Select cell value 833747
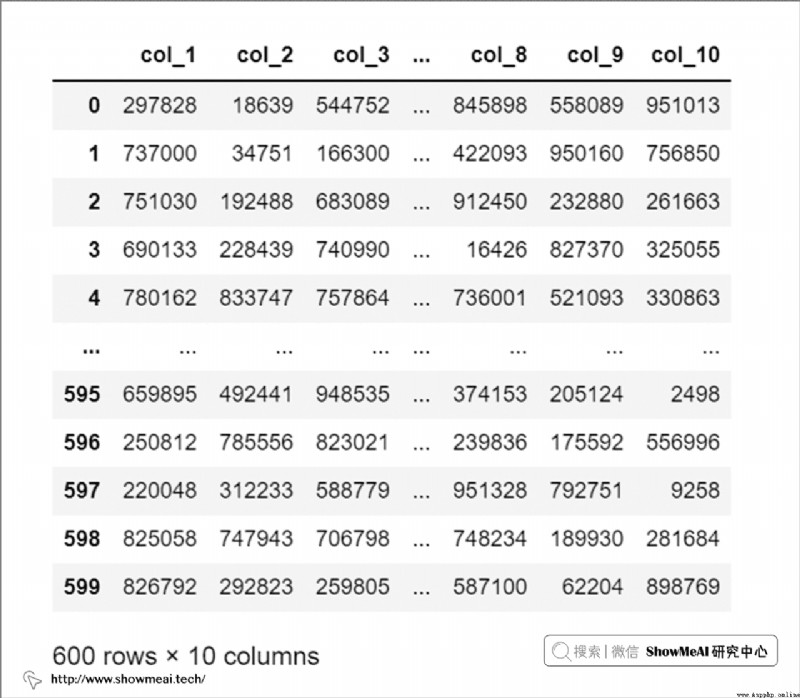Image resolution: width=800 pixels, height=698 pixels. pyautogui.click(x=257, y=298)
